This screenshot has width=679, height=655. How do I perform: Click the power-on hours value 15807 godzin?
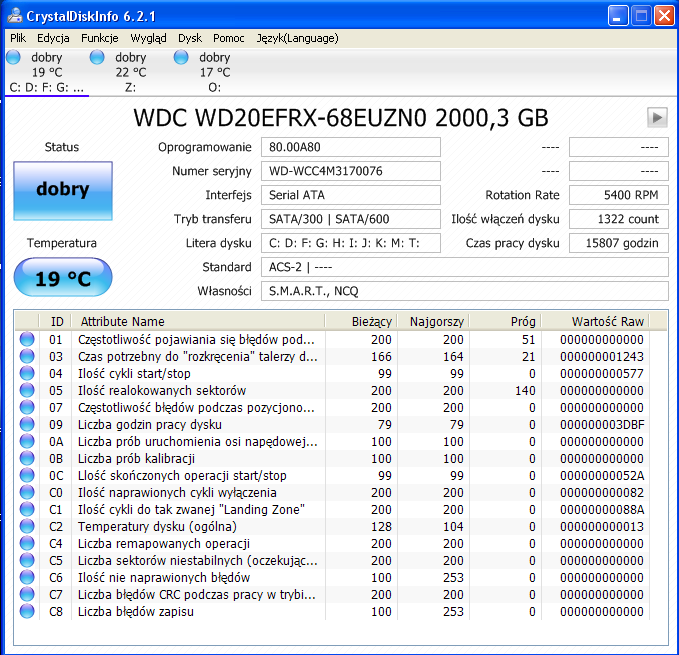pyautogui.click(x=619, y=243)
